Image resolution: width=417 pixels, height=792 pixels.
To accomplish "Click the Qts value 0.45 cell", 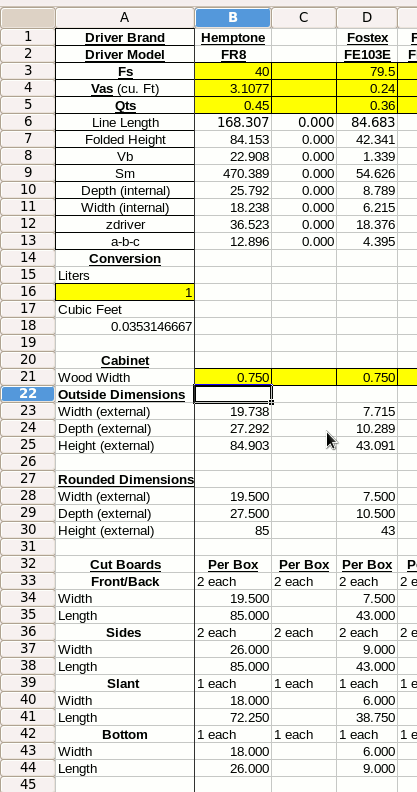I will pyautogui.click(x=233, y=106).
